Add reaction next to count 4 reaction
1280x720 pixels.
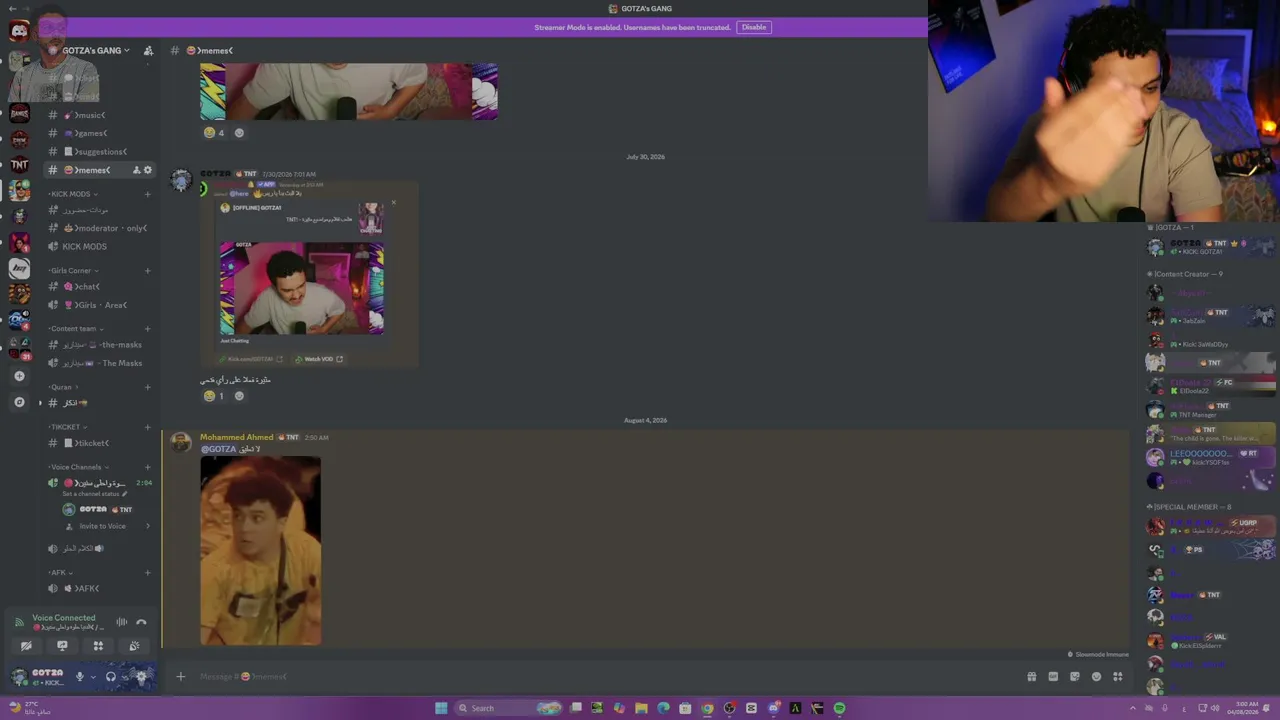click(238, 132)
